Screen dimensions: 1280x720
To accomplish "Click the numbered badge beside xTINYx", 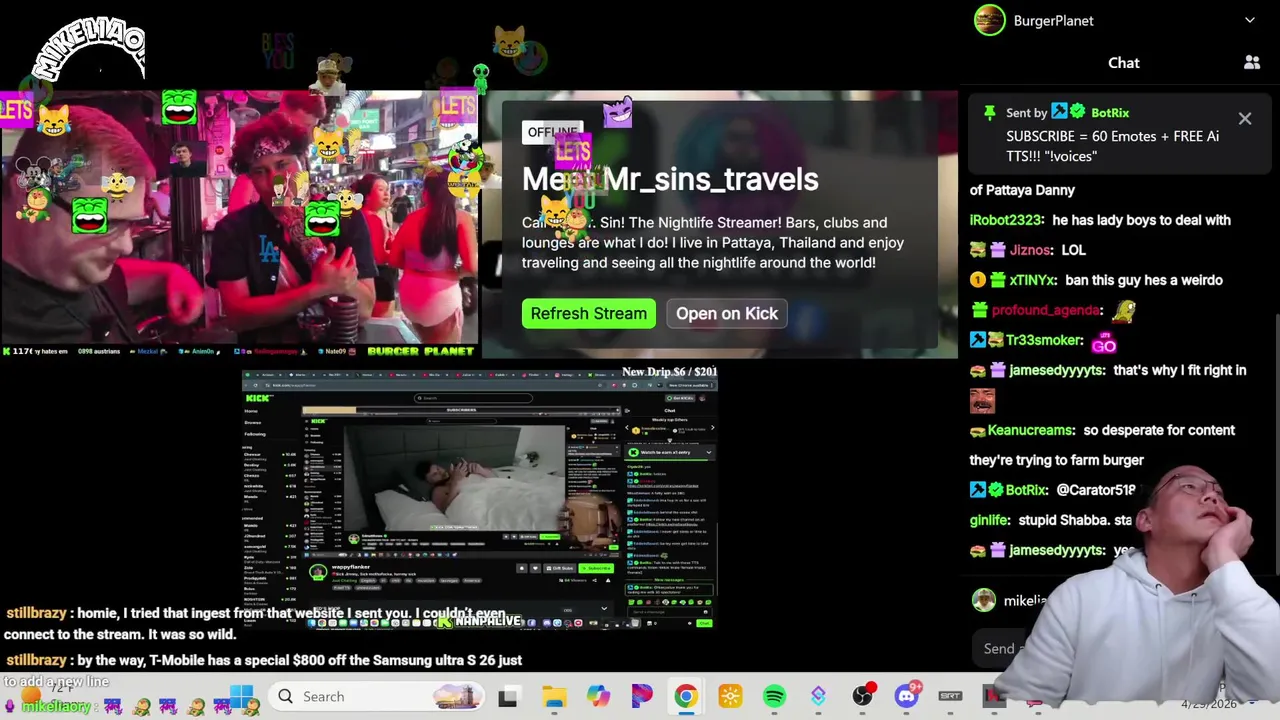I will coord(978,280).
